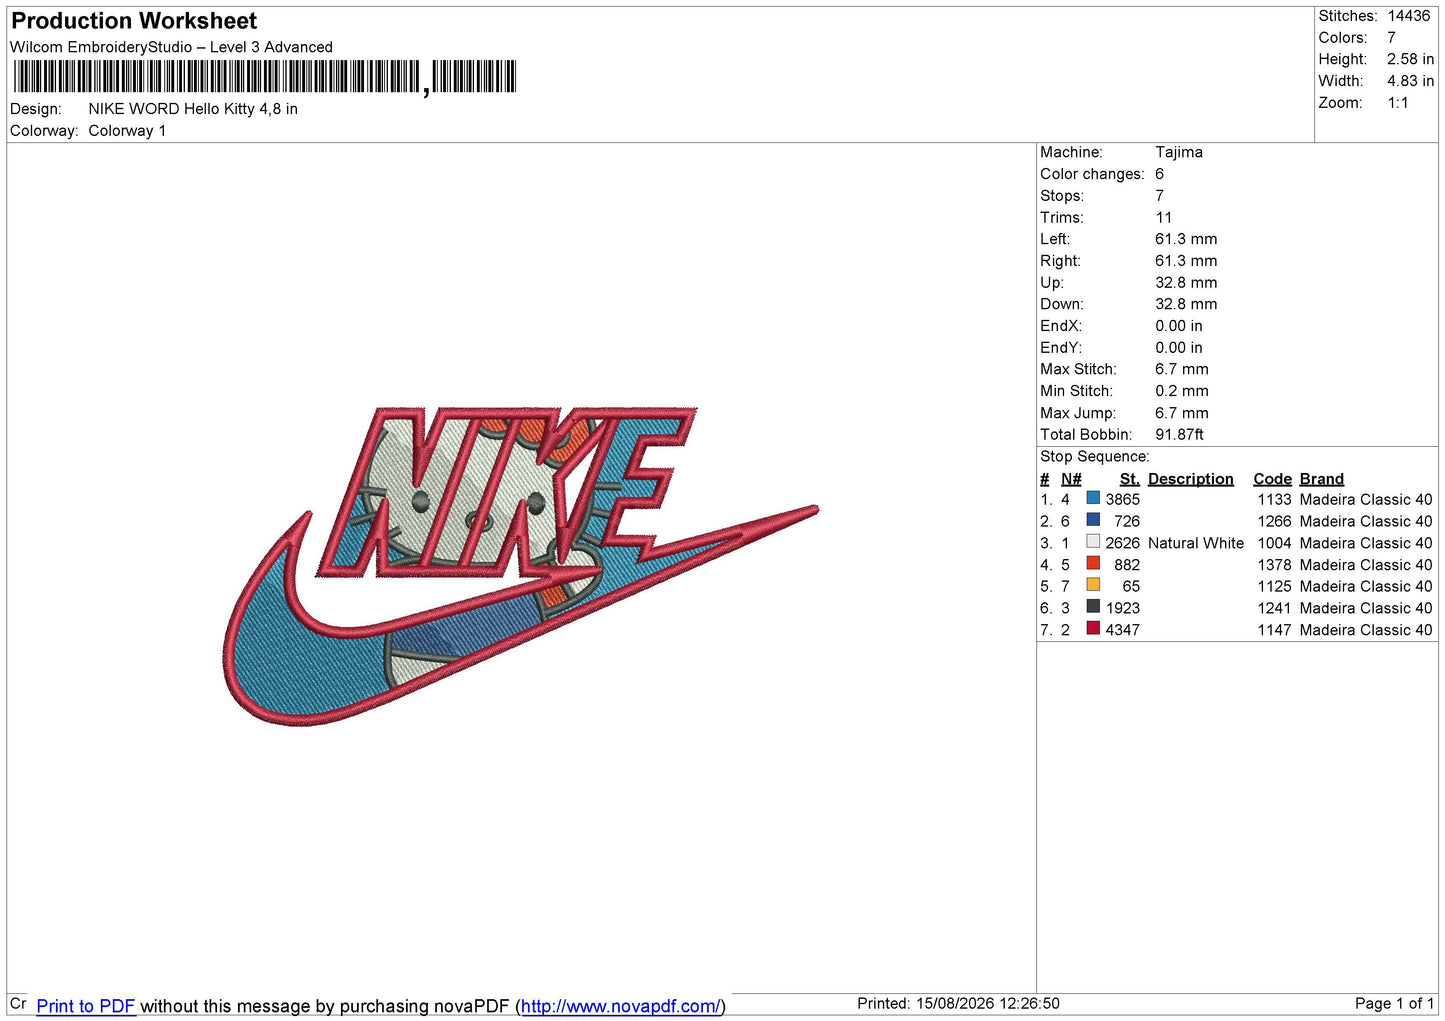Click the printed date 15/08/2026 12:26:50
Screen dimensions: 1445x1021
[x=987, y=1003]
